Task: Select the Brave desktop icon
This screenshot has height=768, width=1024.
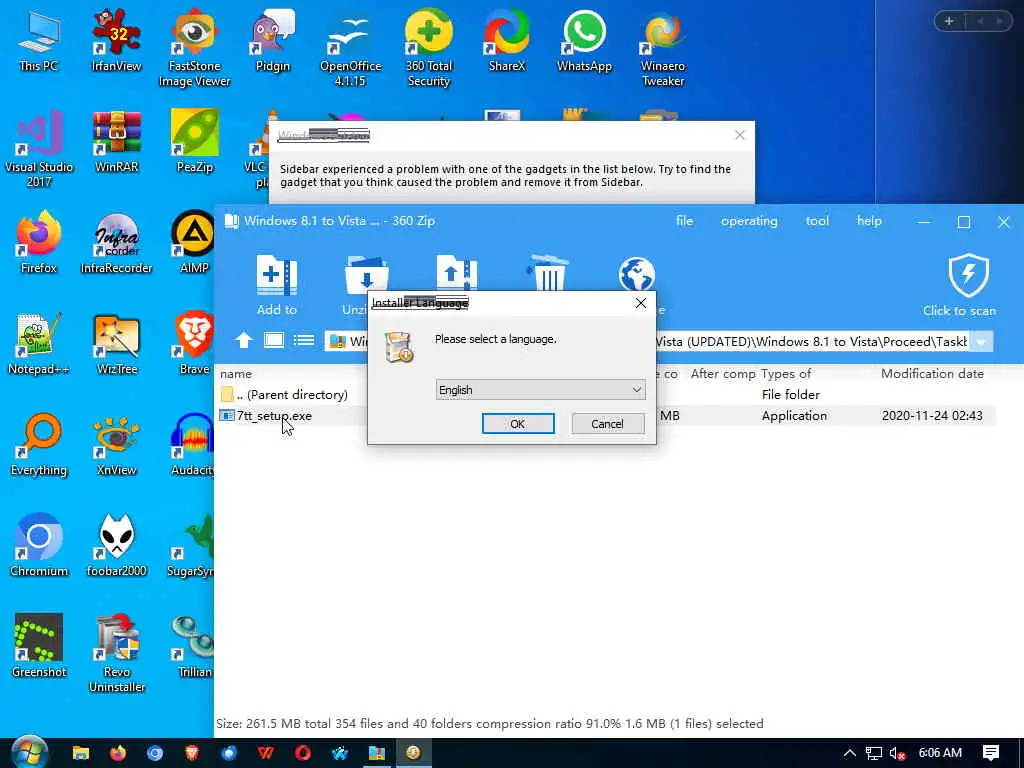Action: click(x=195, y=344)
